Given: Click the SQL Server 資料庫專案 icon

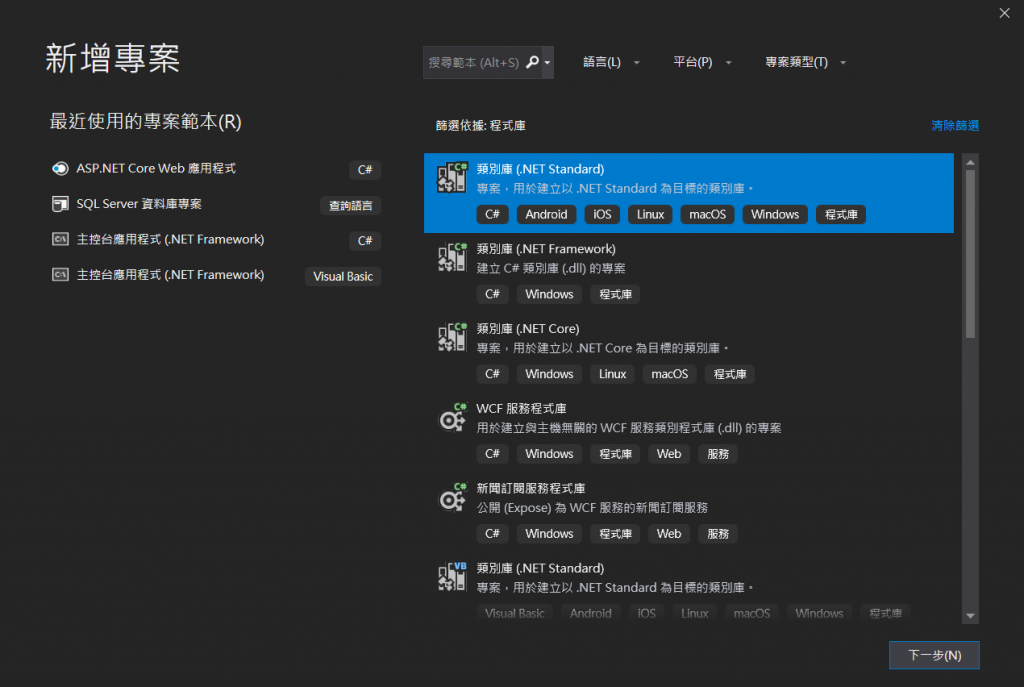Looking at the screenshot, I should (60, 204).
